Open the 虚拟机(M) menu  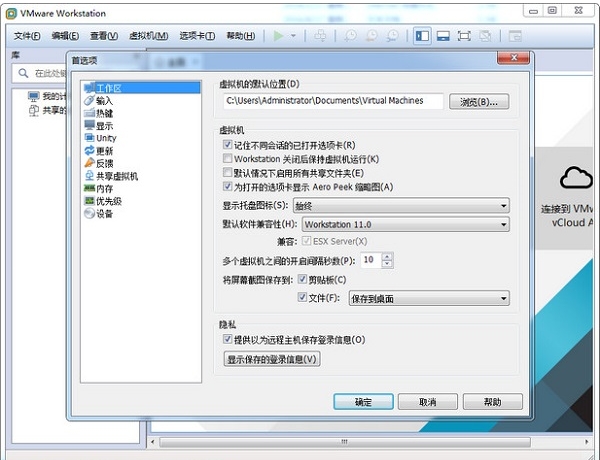point(149,36)
